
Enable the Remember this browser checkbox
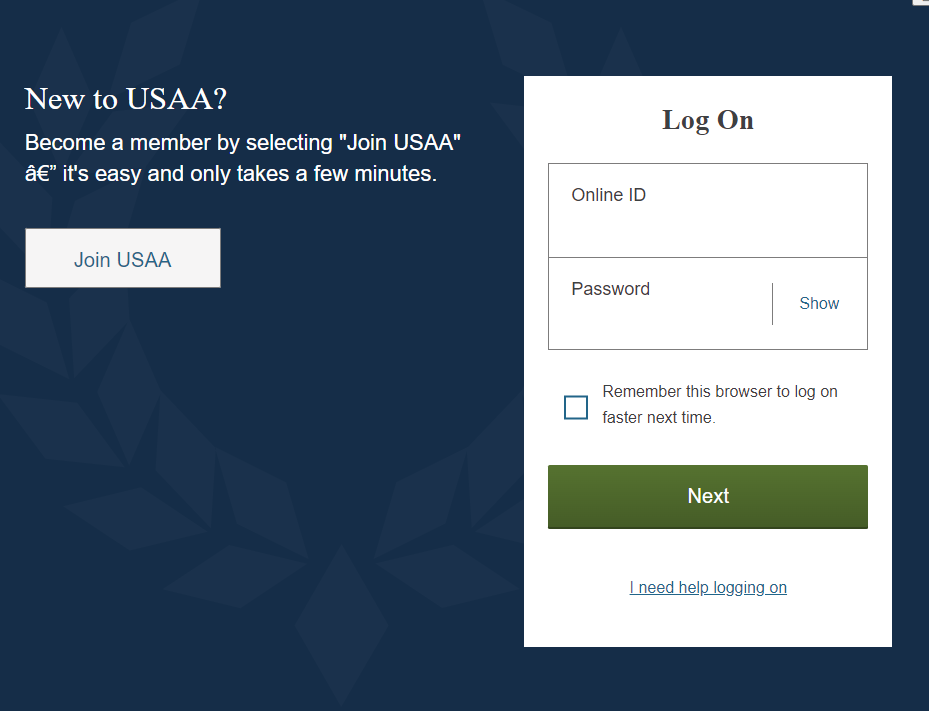[576, 407]
